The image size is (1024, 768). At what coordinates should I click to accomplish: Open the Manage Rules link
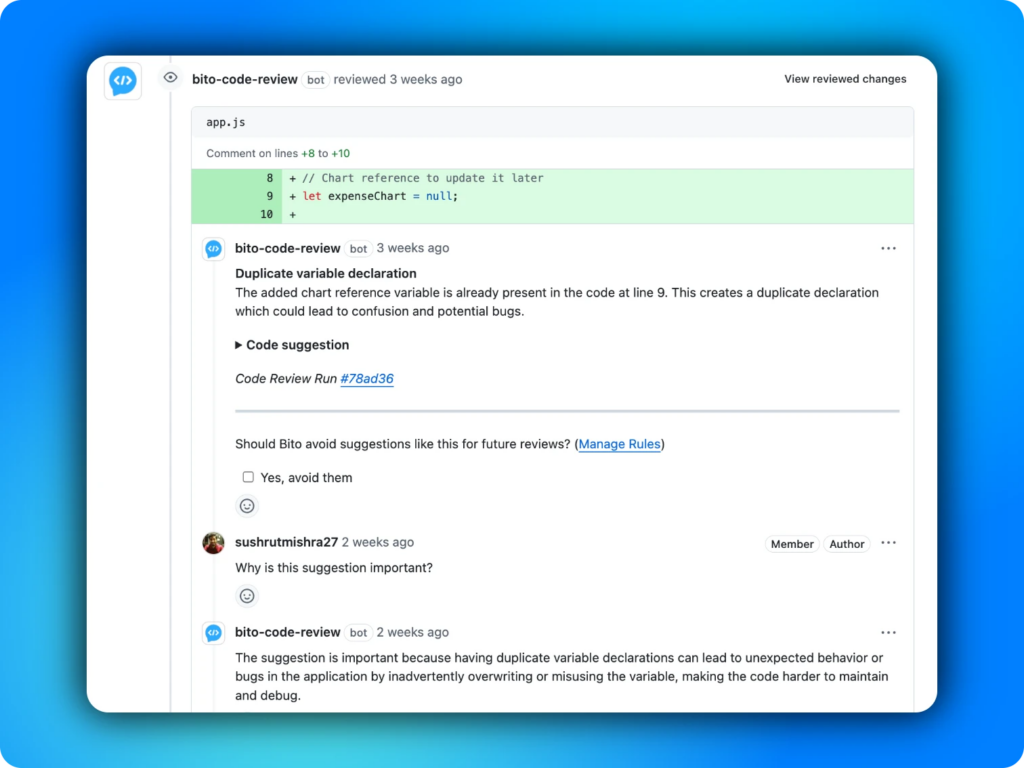pyautogui.click(x=619, y=444)
